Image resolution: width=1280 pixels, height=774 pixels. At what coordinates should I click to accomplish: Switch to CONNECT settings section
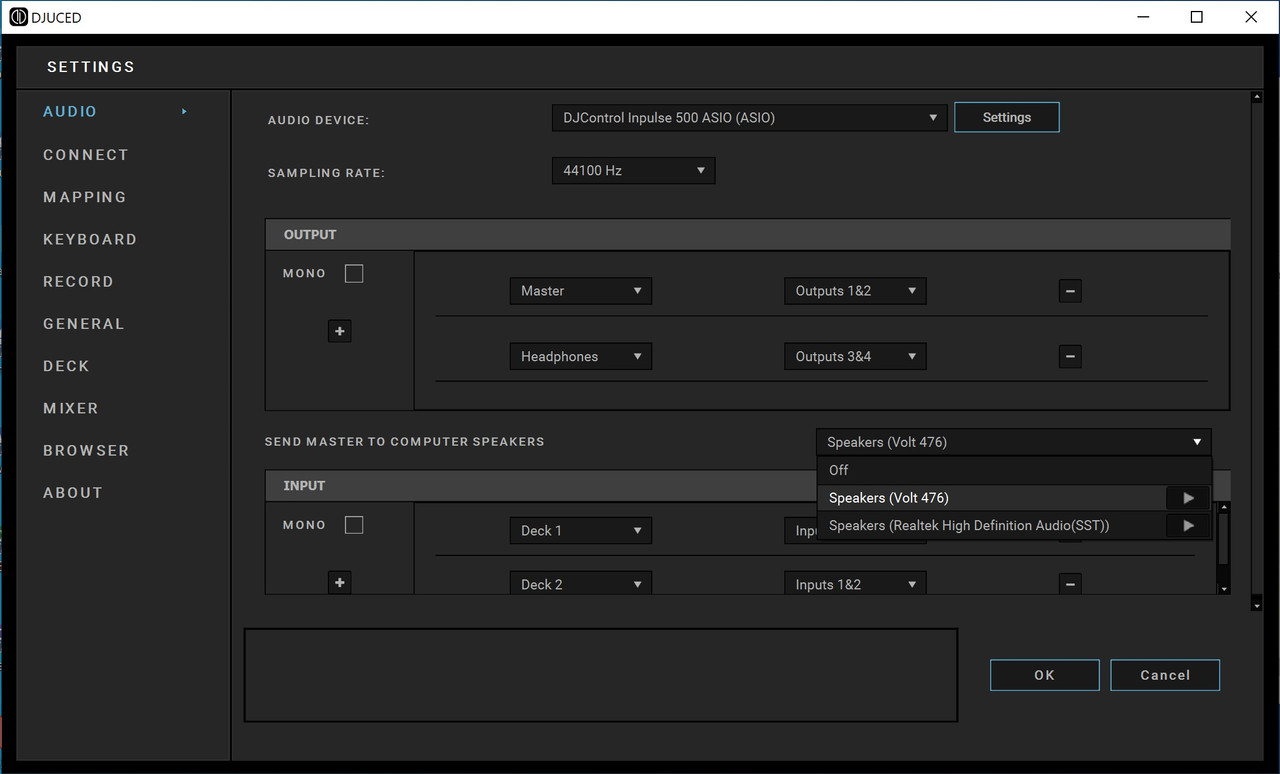pos(86,155)
